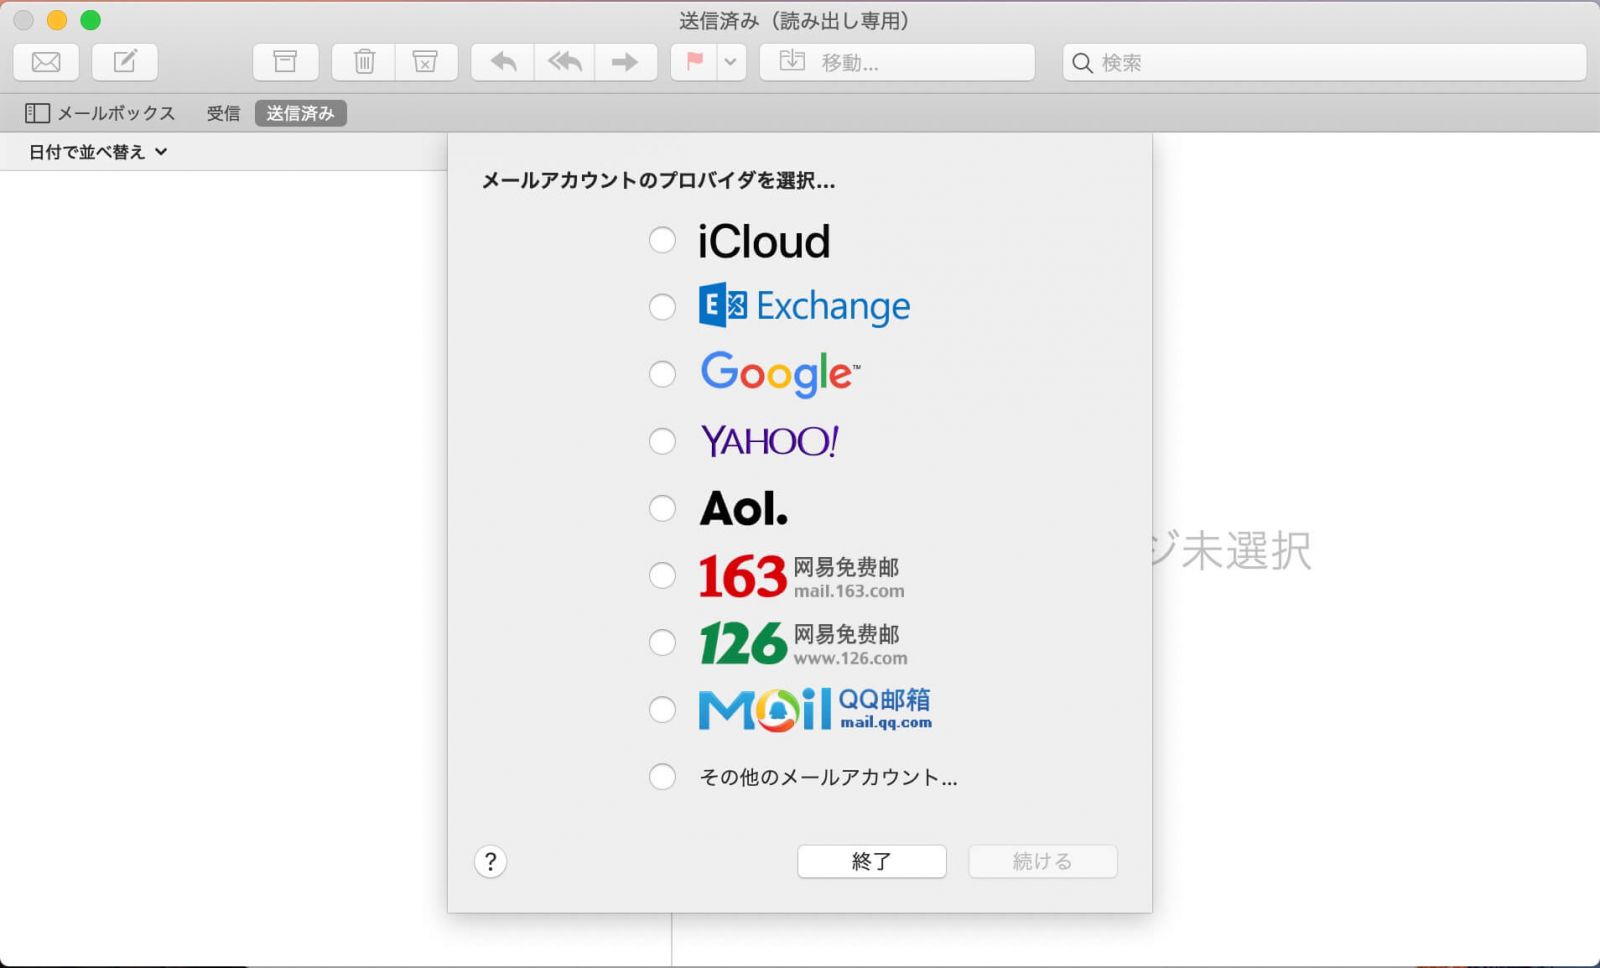Click the reply arrow icon
Image resolution: width=1600 pixels, height=968 pixels.
click(501, 61)
